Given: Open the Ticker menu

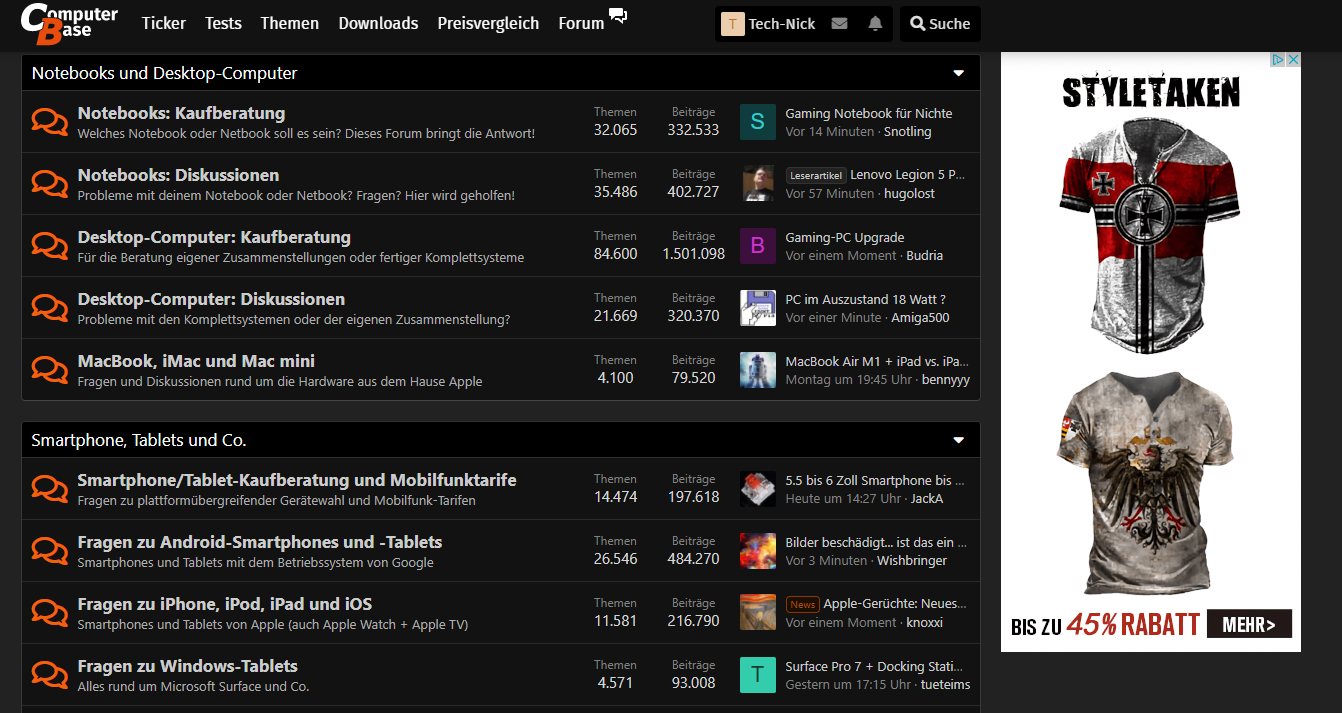Looking at the screenshot, I should coord(164,23).
